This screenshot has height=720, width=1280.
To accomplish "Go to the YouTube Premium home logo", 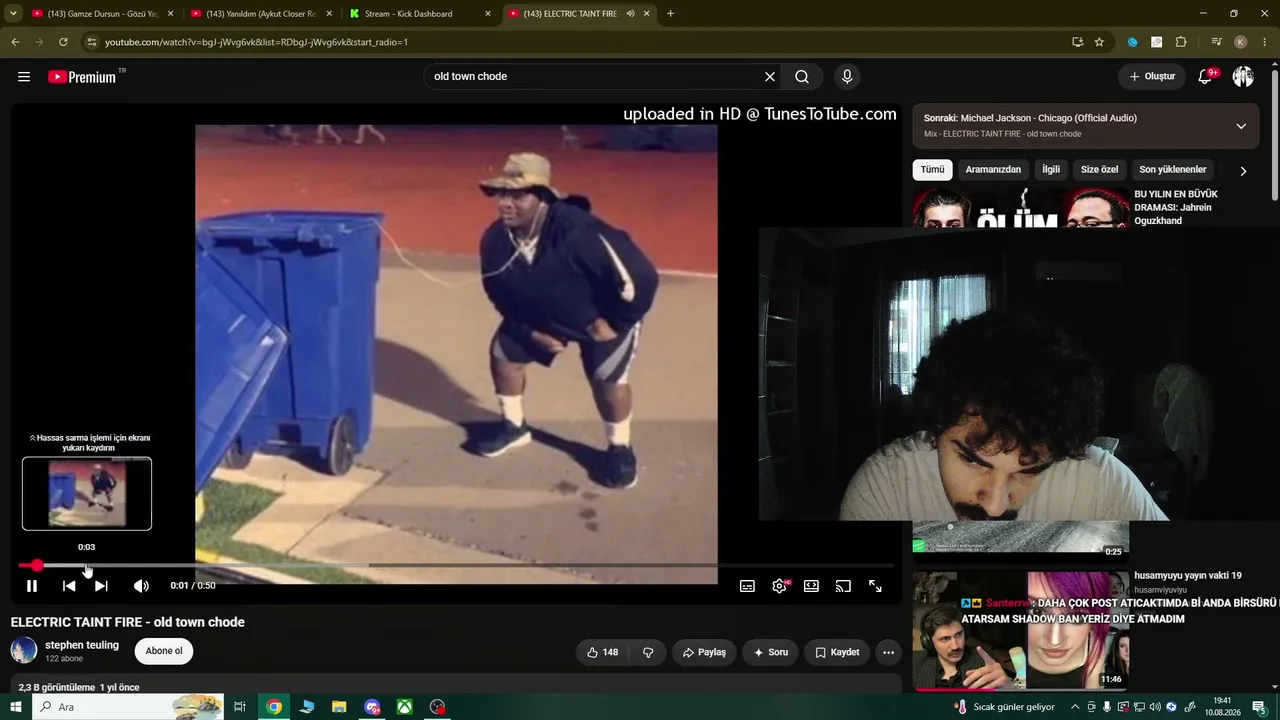I will pos(82,77).
